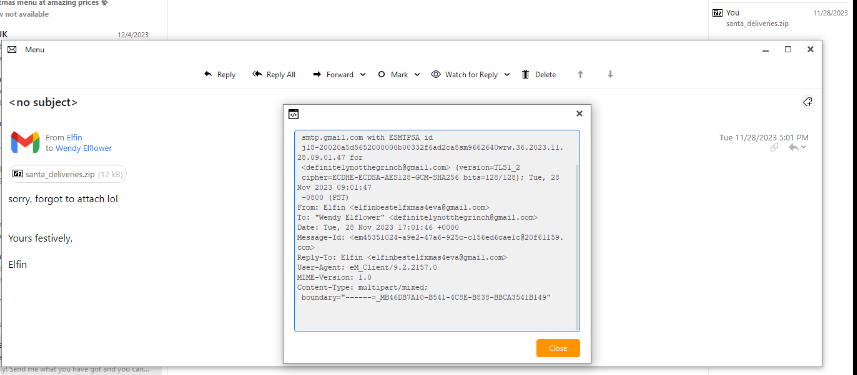Click the Delete trash button

tap(538, 74)
